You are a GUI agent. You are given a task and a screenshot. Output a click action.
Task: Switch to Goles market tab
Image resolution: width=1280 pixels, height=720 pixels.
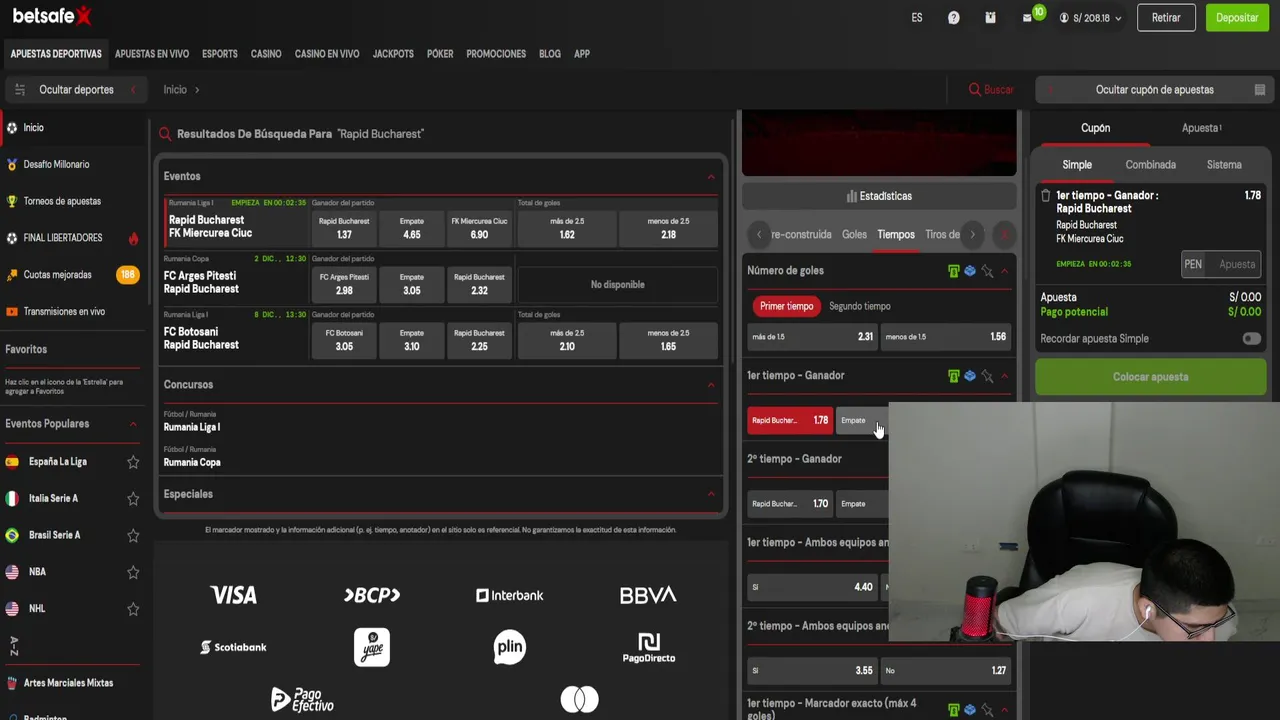pos(854,235)
